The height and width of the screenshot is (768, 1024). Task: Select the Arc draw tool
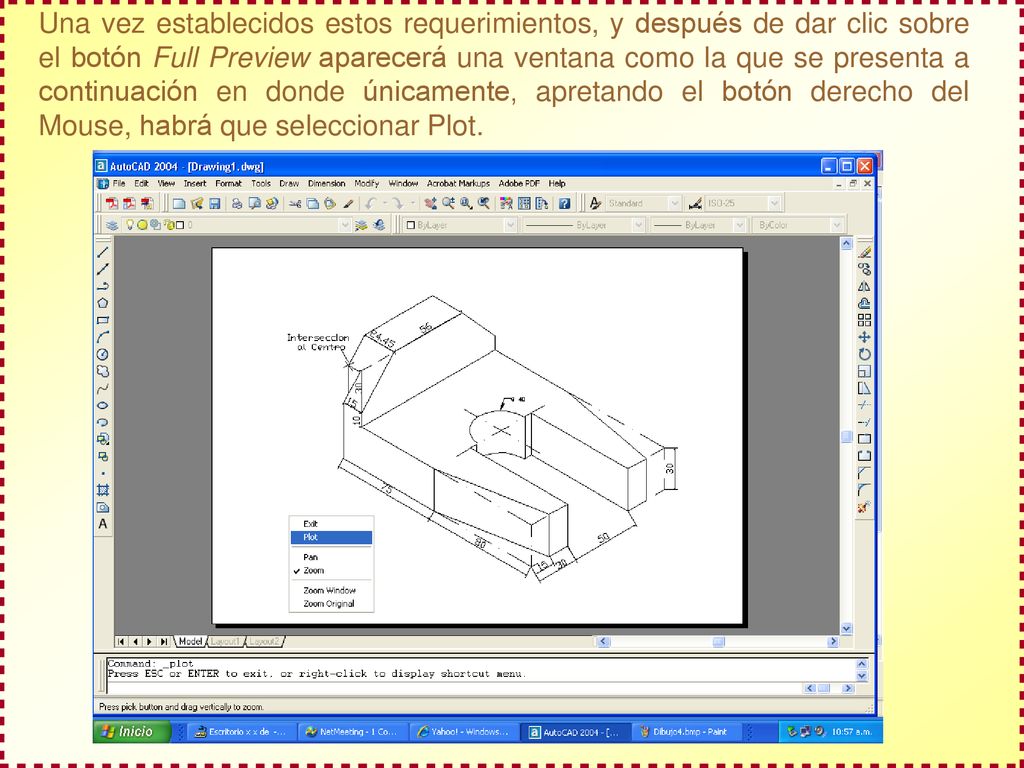[103, 337]
